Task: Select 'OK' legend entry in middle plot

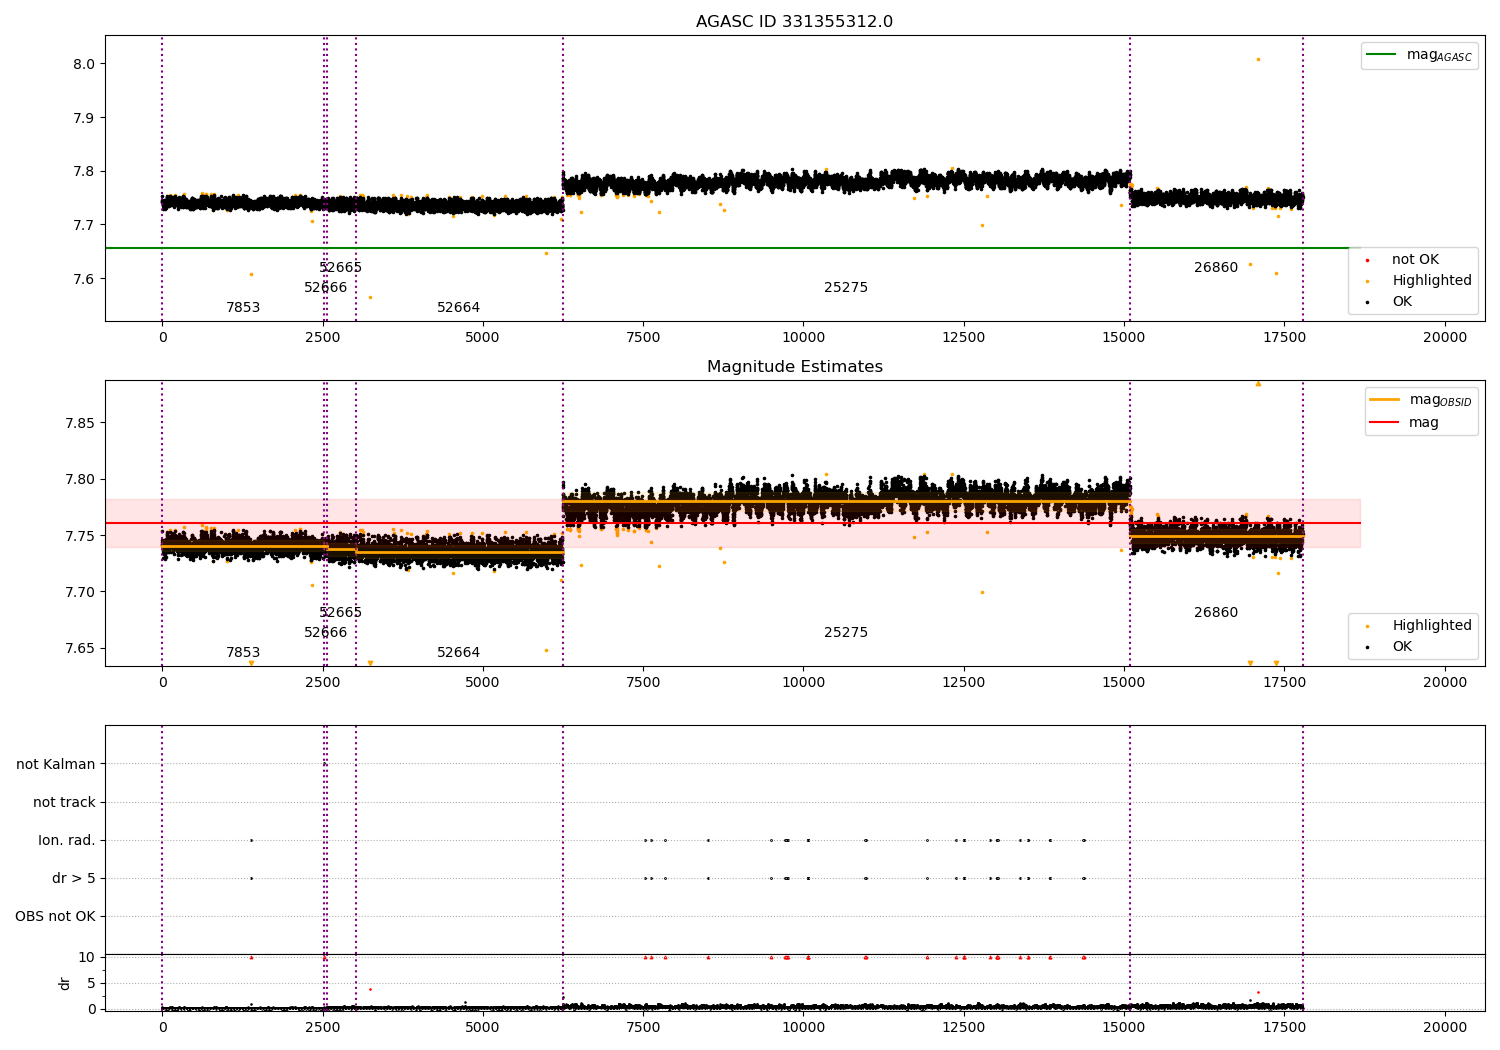Action: [1402, 647]
